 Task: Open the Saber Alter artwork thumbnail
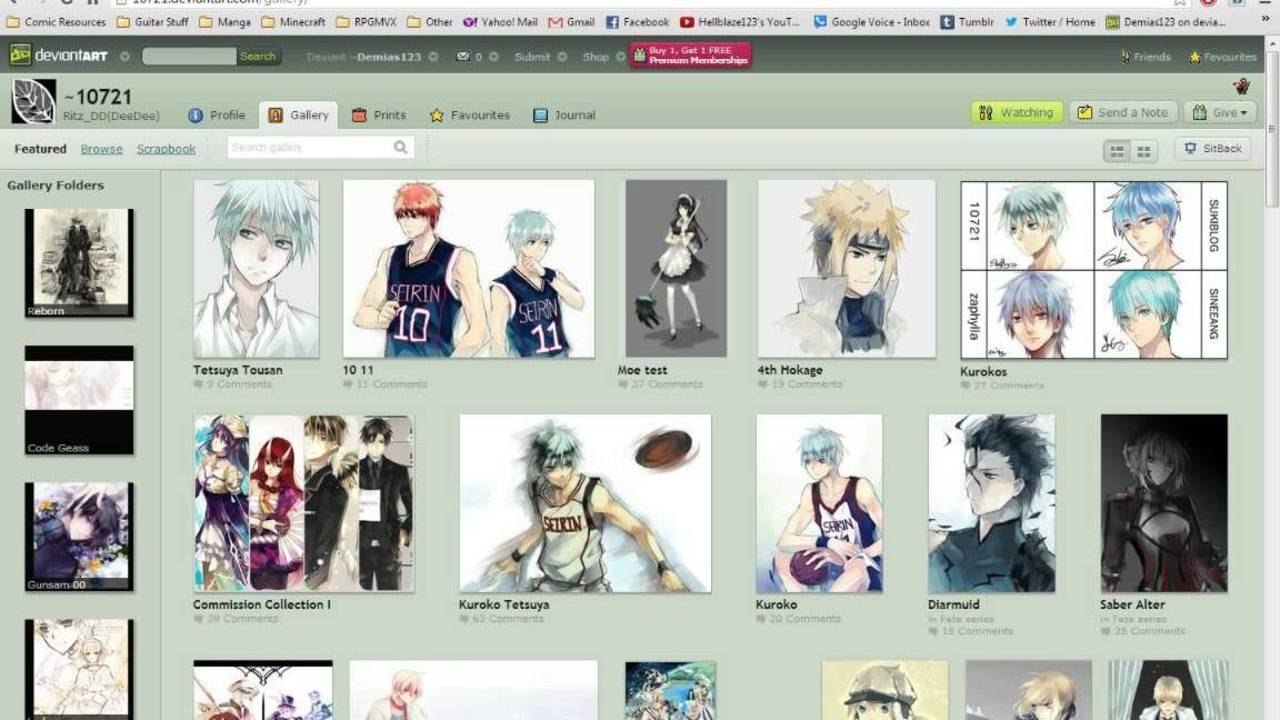(1164, 503)
